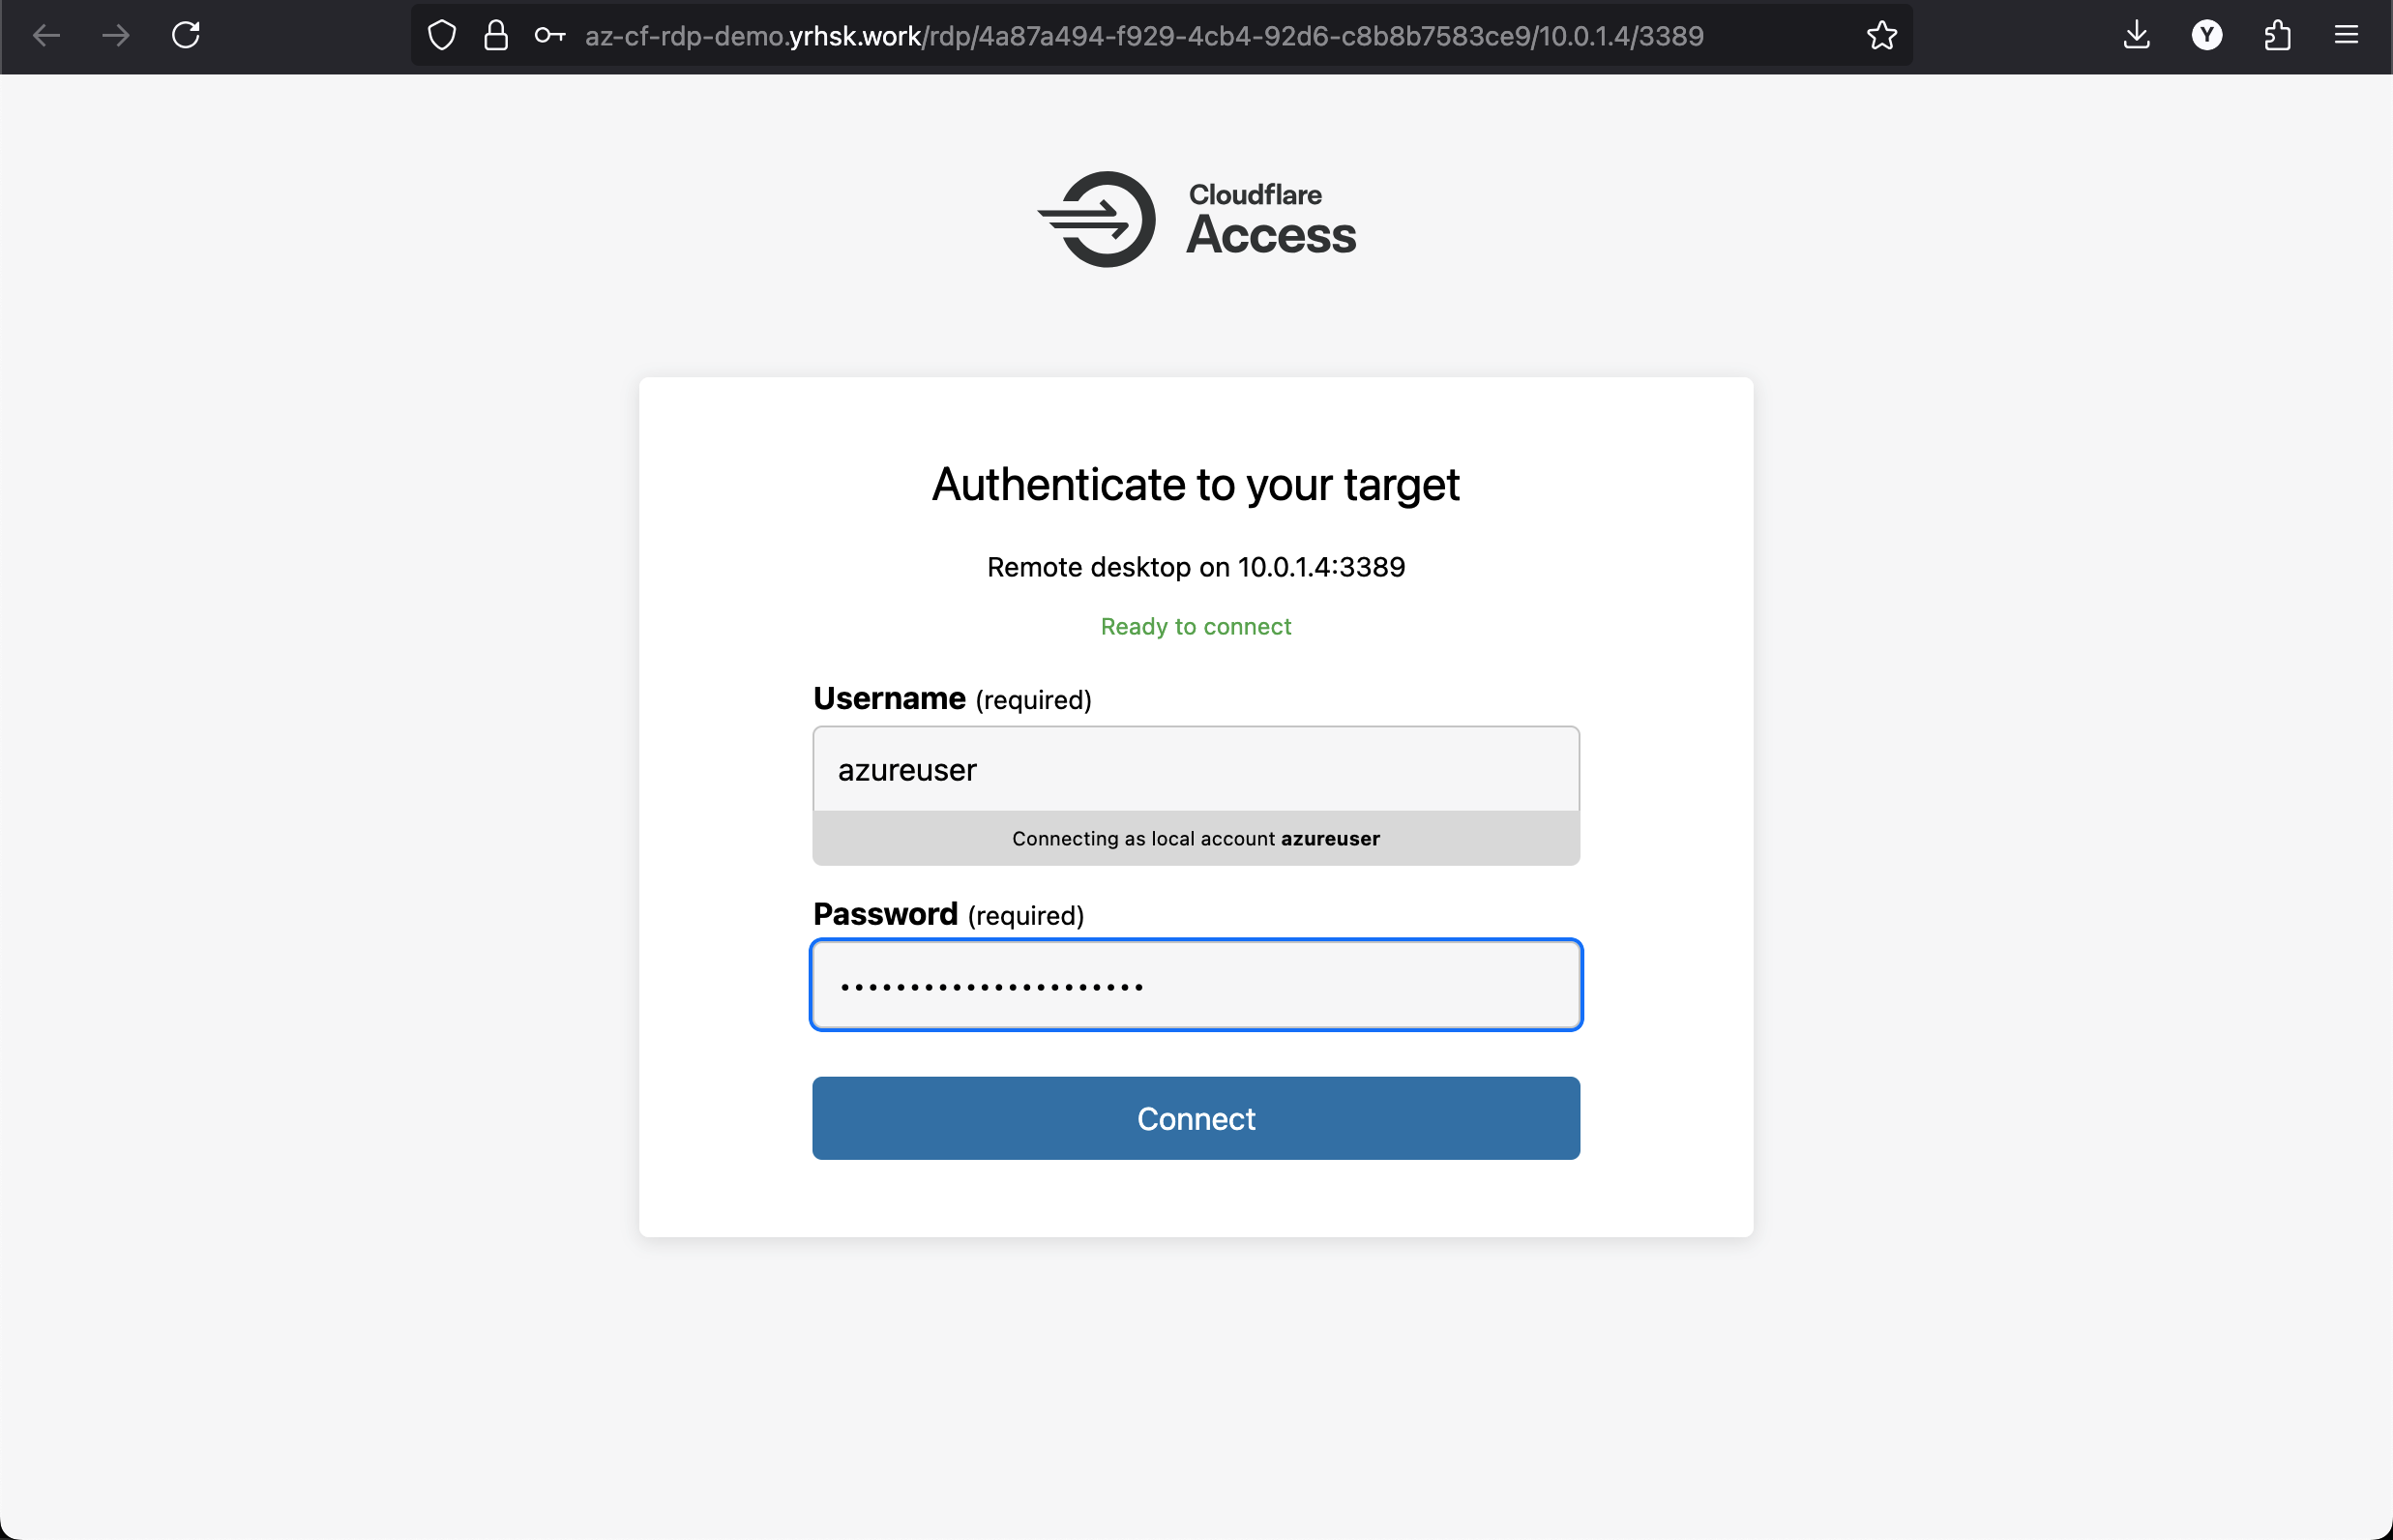Click the green Ready to connect status
This screenshot has height=1540, width=2393.
click(1196, 626)
